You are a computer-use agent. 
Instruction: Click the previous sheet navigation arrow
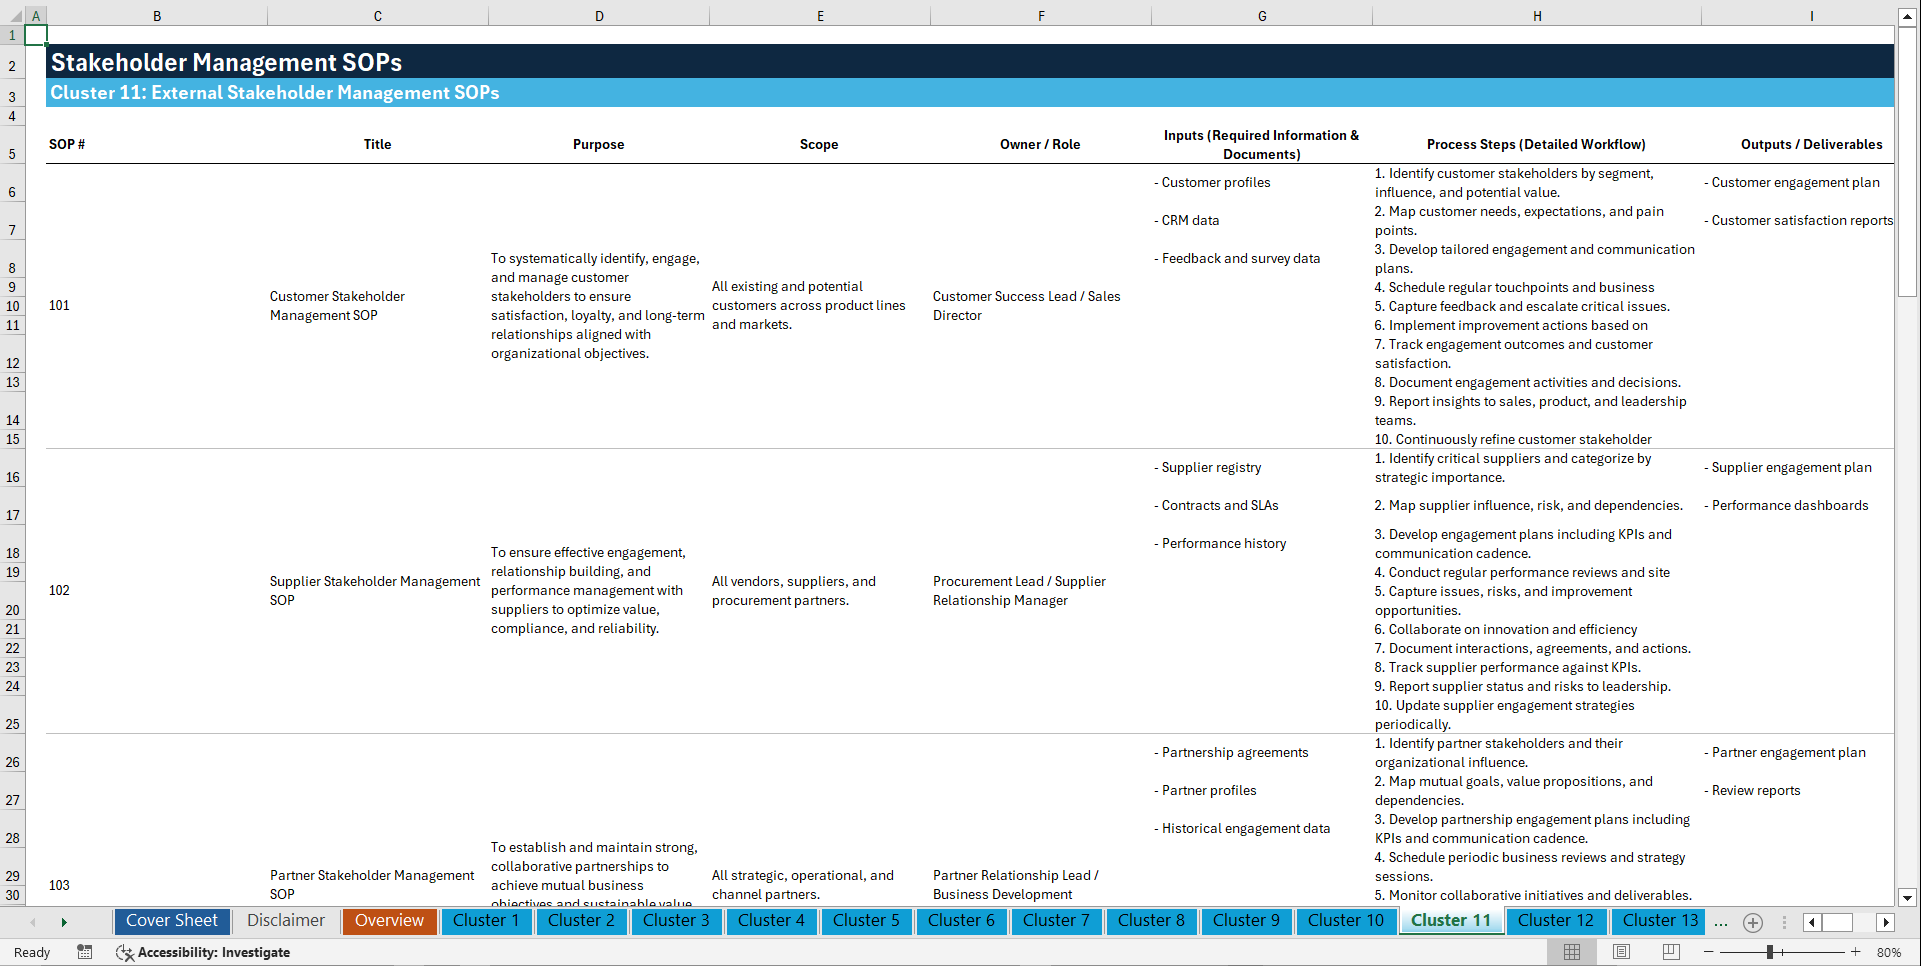[33, 922]
